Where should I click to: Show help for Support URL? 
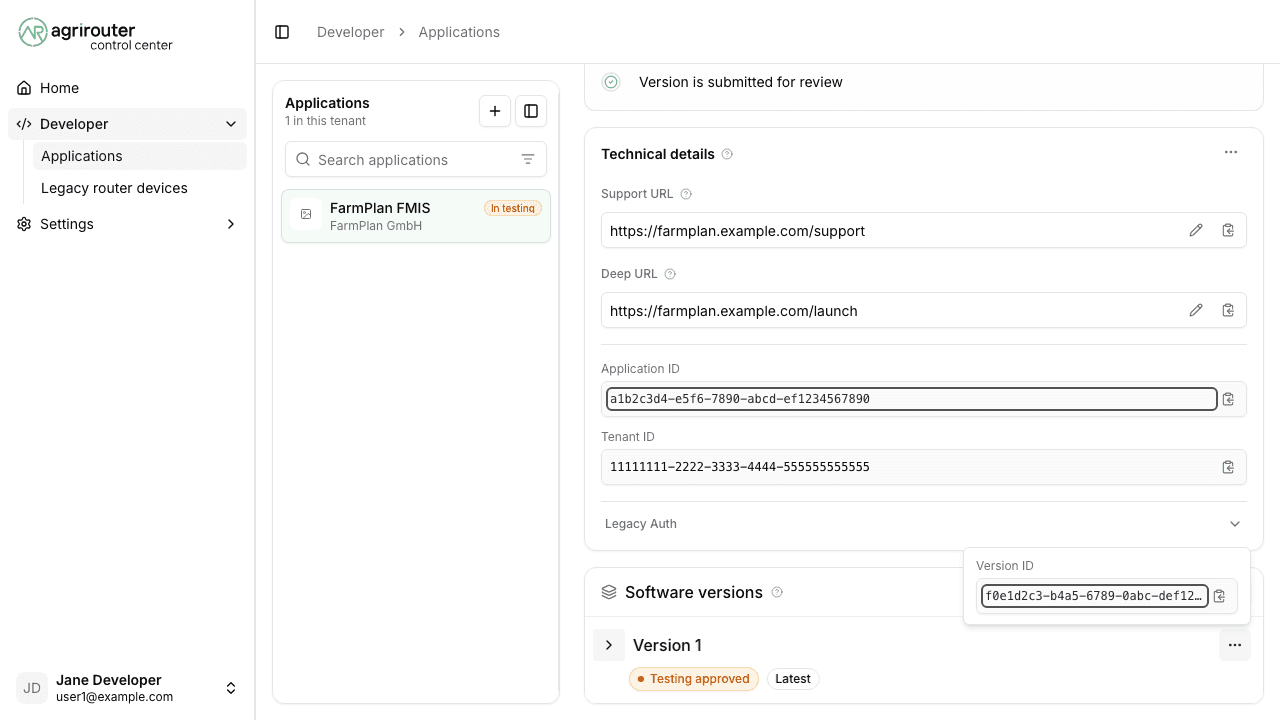[686, 194]
